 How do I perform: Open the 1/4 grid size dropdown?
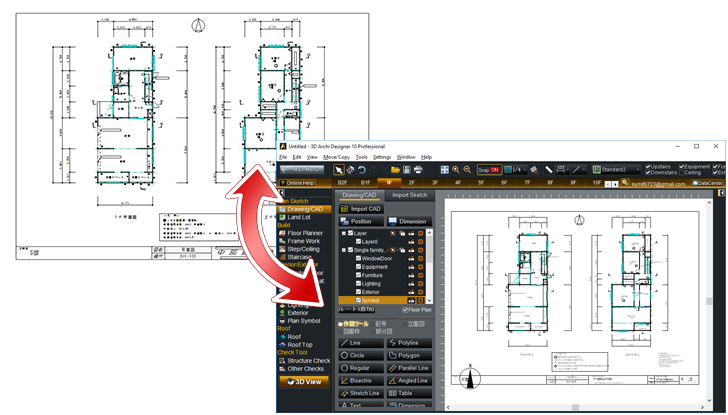524,170
